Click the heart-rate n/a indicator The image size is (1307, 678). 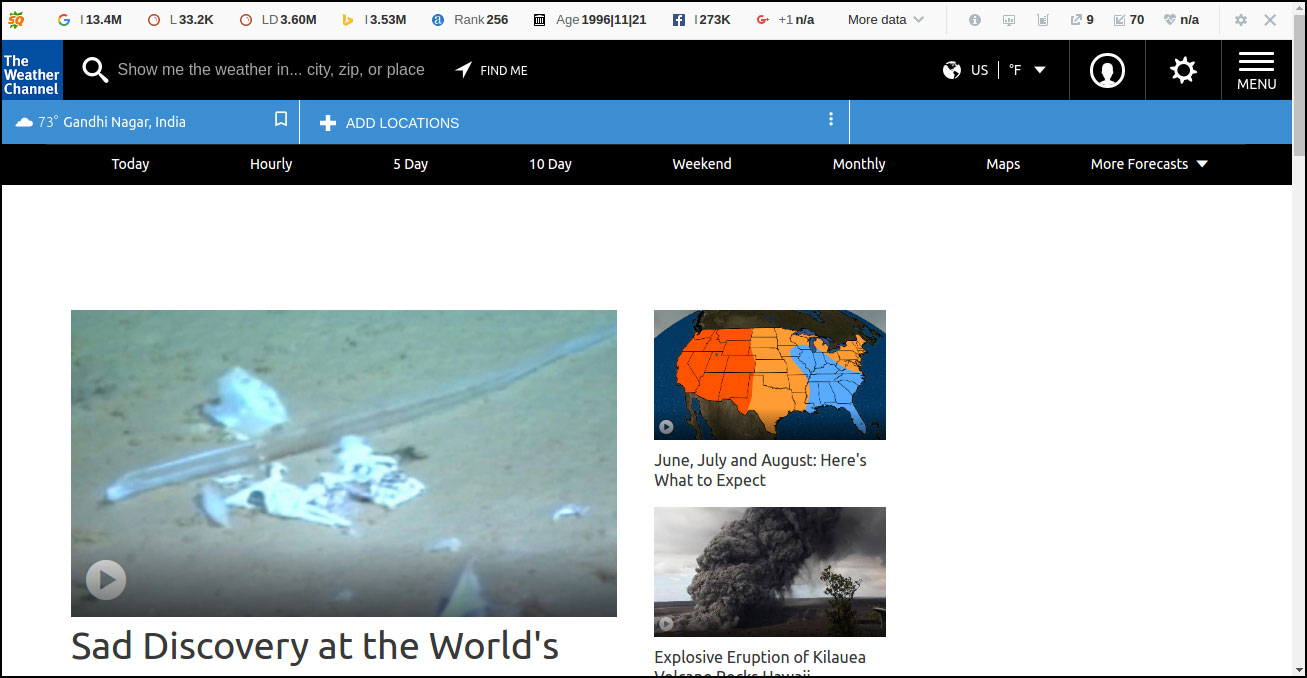(1181, 19)
